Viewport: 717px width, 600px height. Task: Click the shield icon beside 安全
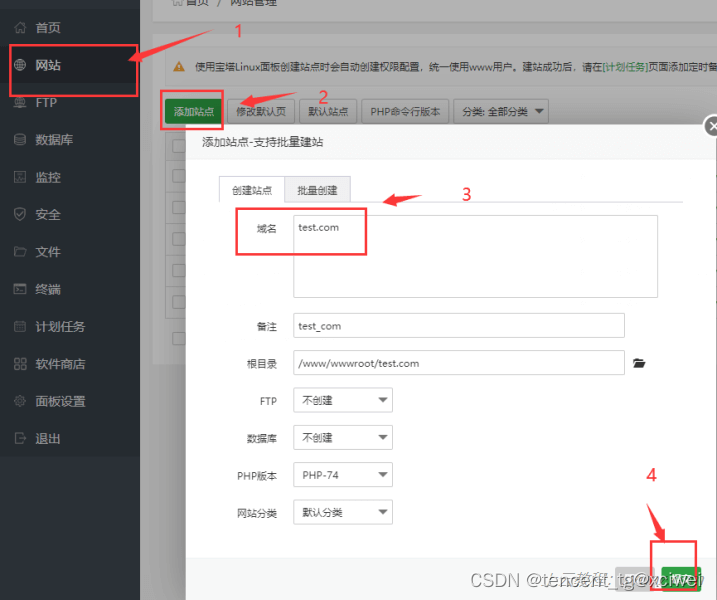coord(20,214)
